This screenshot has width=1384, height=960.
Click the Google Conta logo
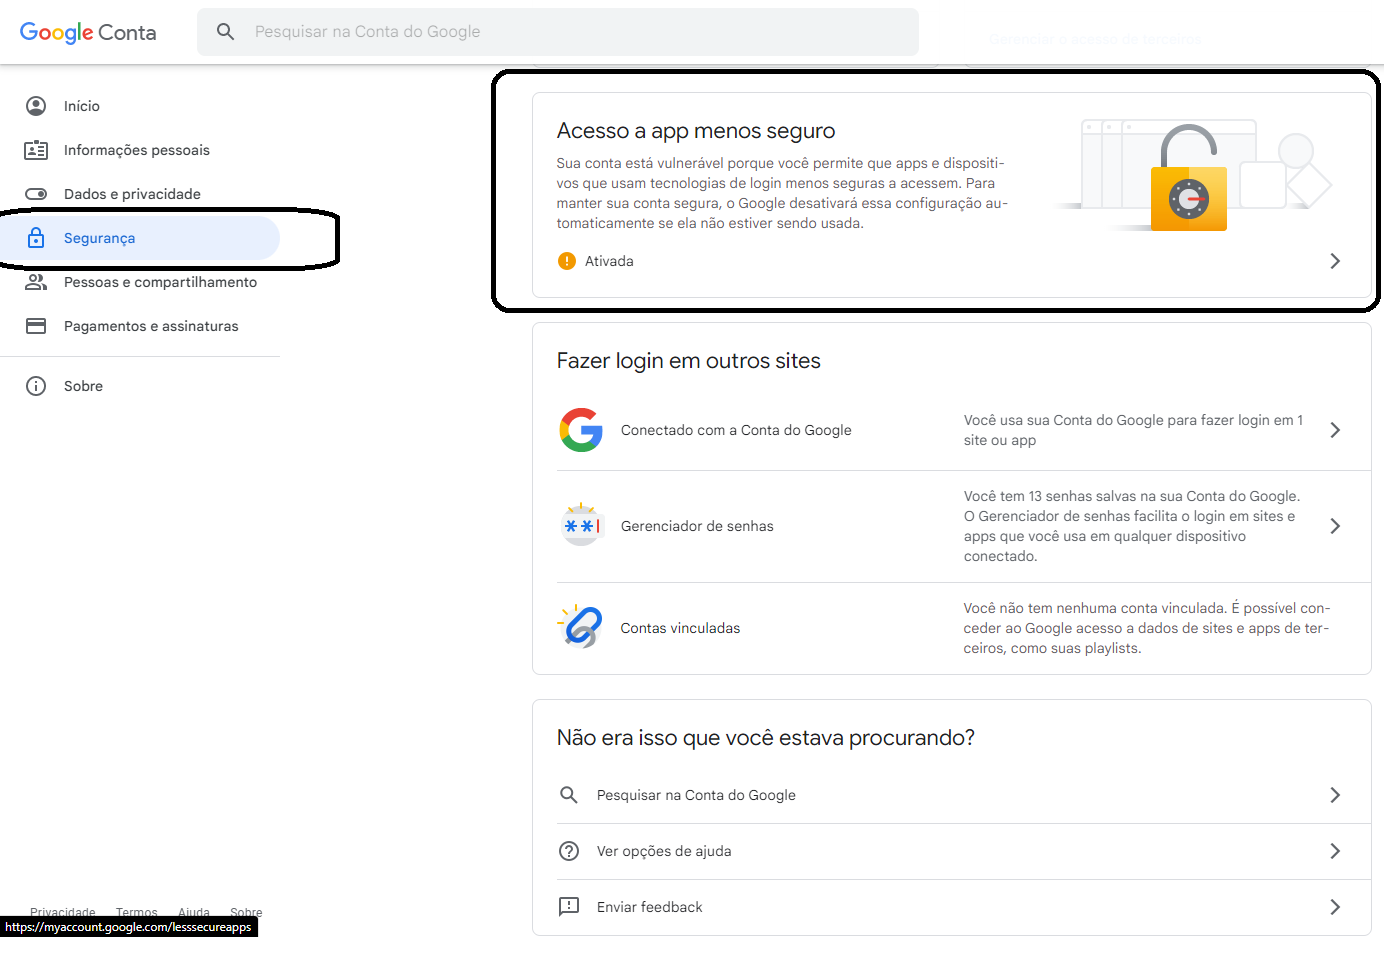click(x=88, y=32)
